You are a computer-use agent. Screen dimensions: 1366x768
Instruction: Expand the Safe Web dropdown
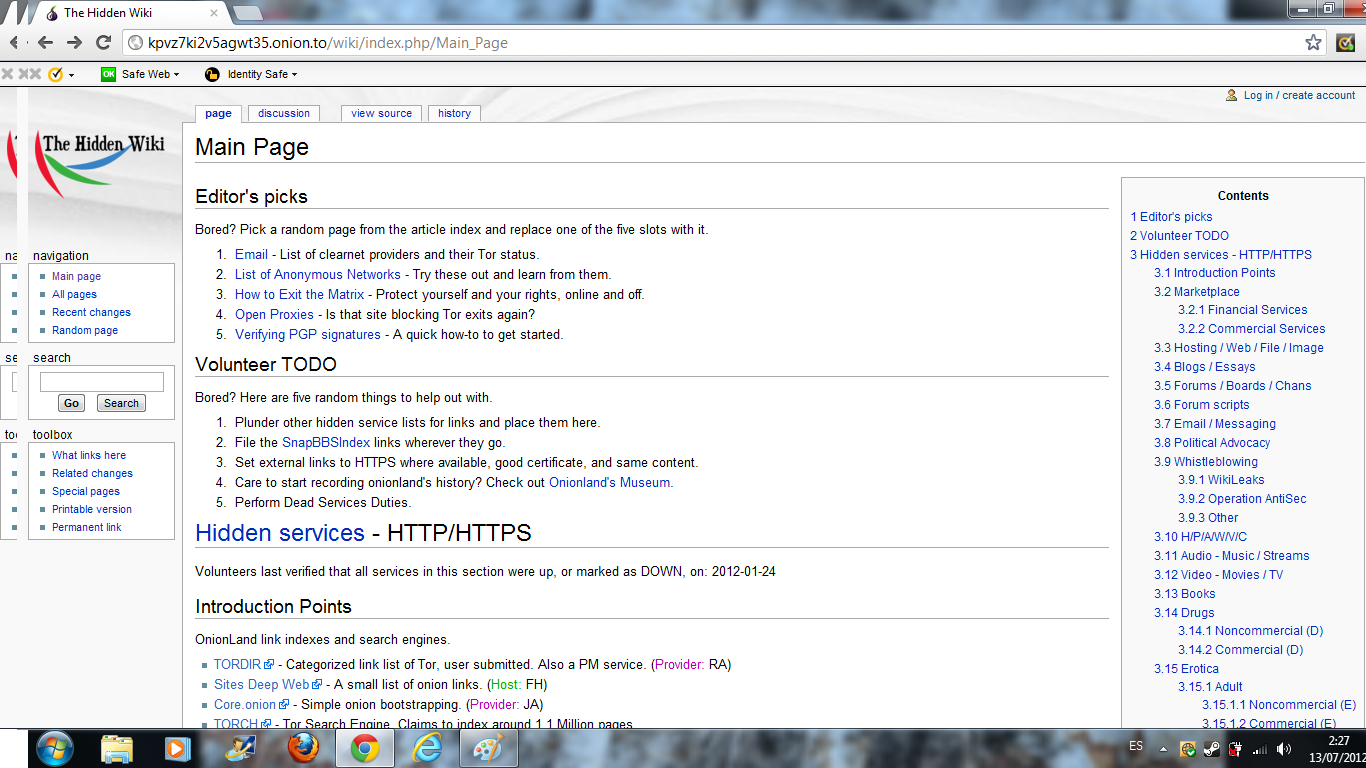(177, 75)
